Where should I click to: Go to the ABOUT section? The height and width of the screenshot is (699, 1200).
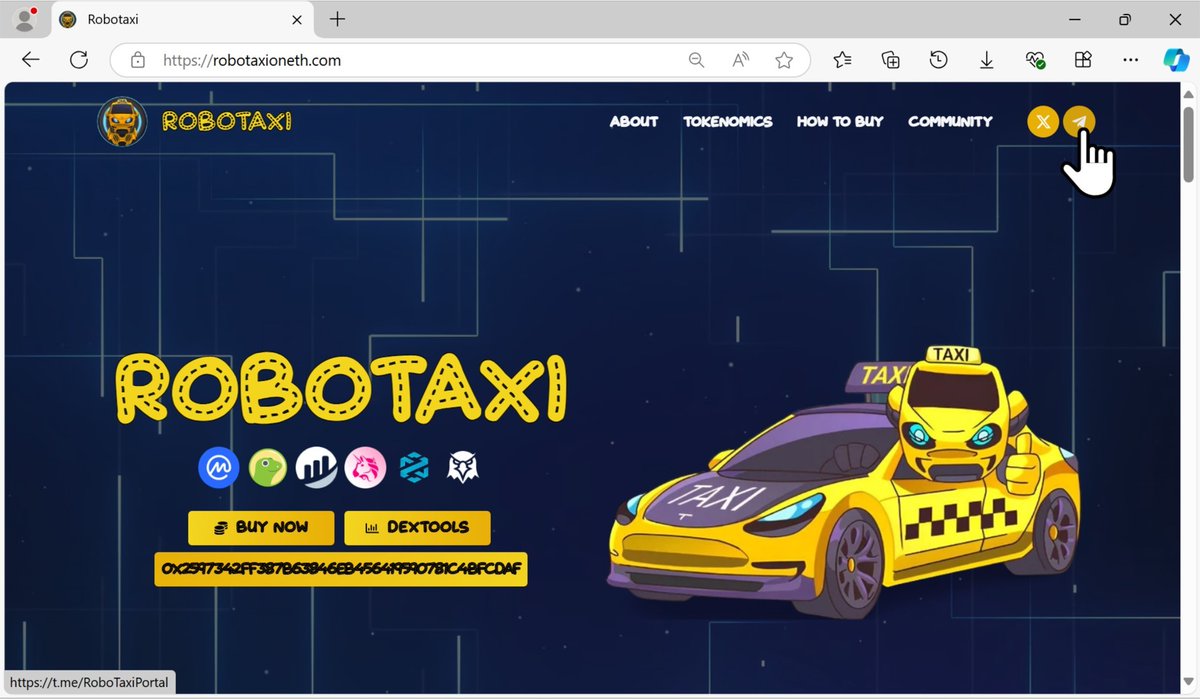pyautogui.click(x=634, y=122)
